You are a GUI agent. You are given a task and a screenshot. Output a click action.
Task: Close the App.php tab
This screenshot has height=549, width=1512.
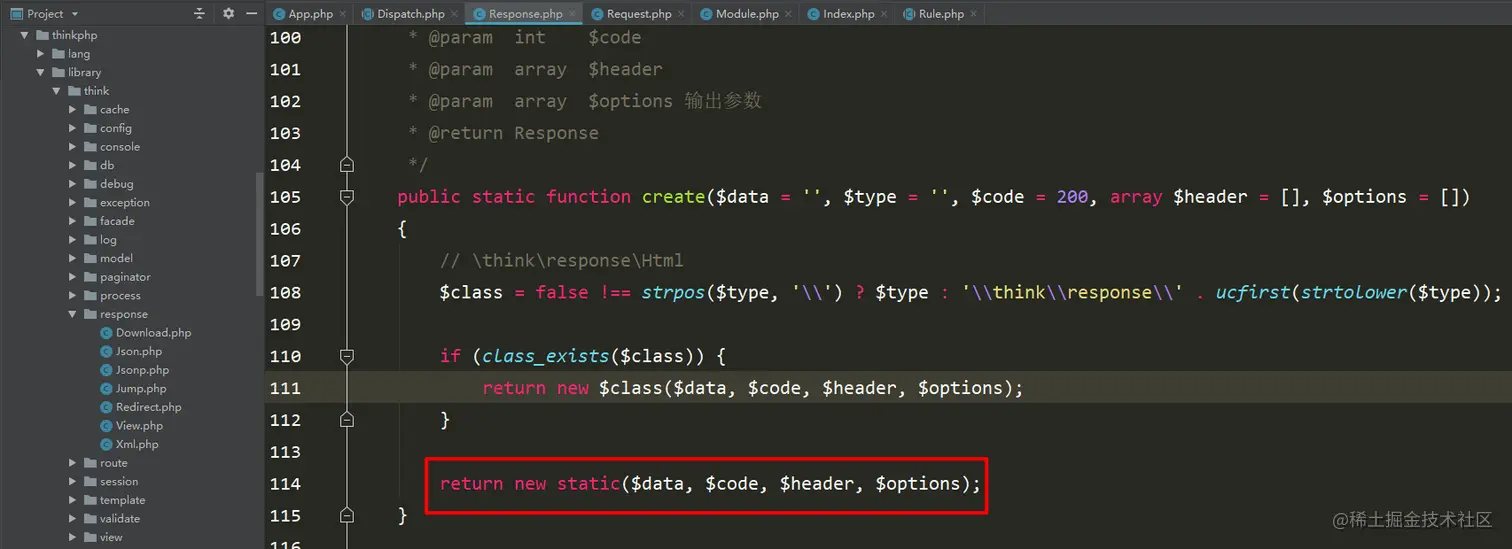(343, 14)
